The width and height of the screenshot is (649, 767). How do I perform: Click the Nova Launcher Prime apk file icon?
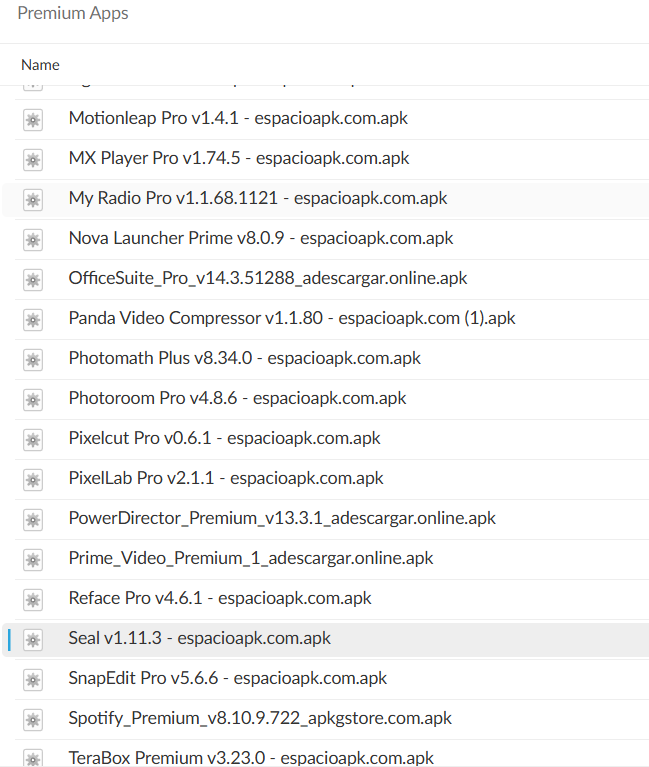point(33,240)
